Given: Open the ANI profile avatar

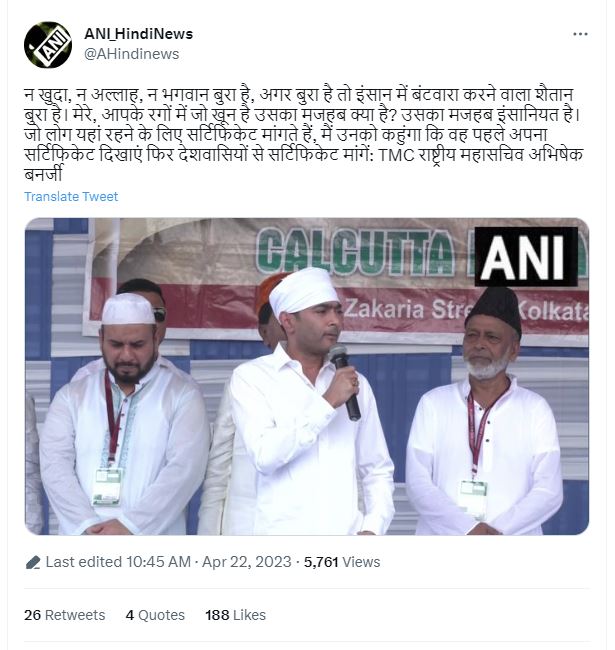Looking at the screenshot, I should (x=48, y=44).
